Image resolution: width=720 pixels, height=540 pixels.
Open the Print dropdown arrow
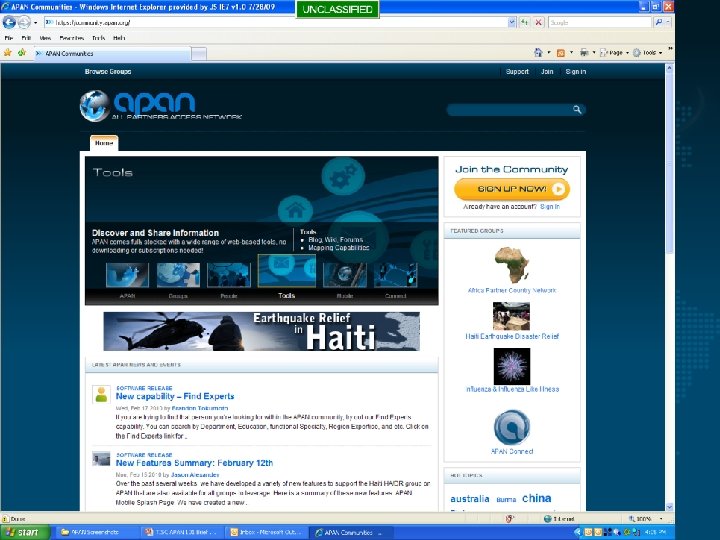click(x=593, y=53)
